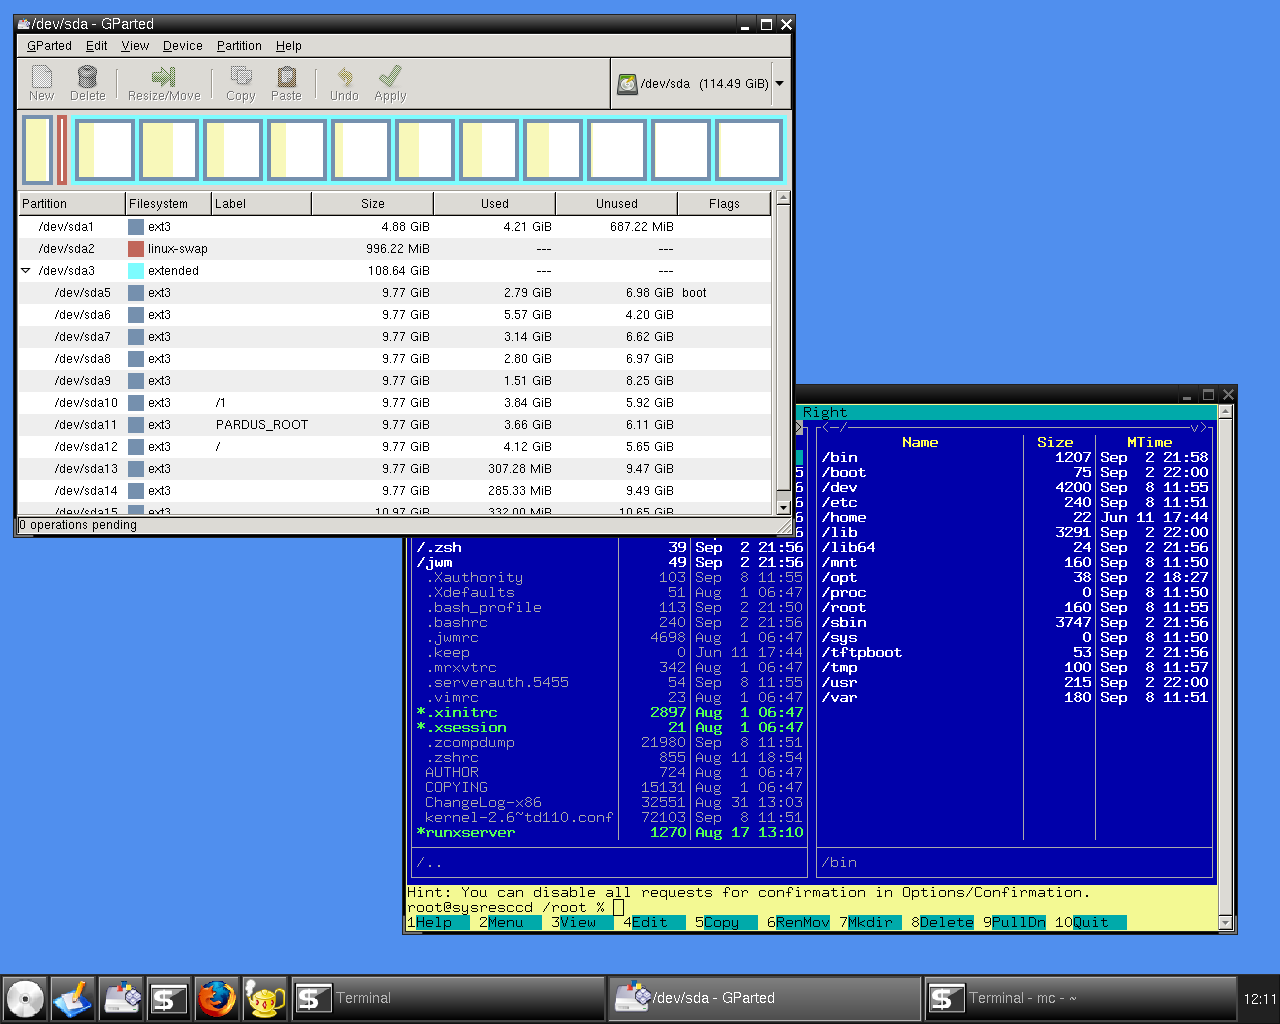Click the Paste partition toolbar icon
This screenshot has width=1280, height=1024.
point(286,83)
